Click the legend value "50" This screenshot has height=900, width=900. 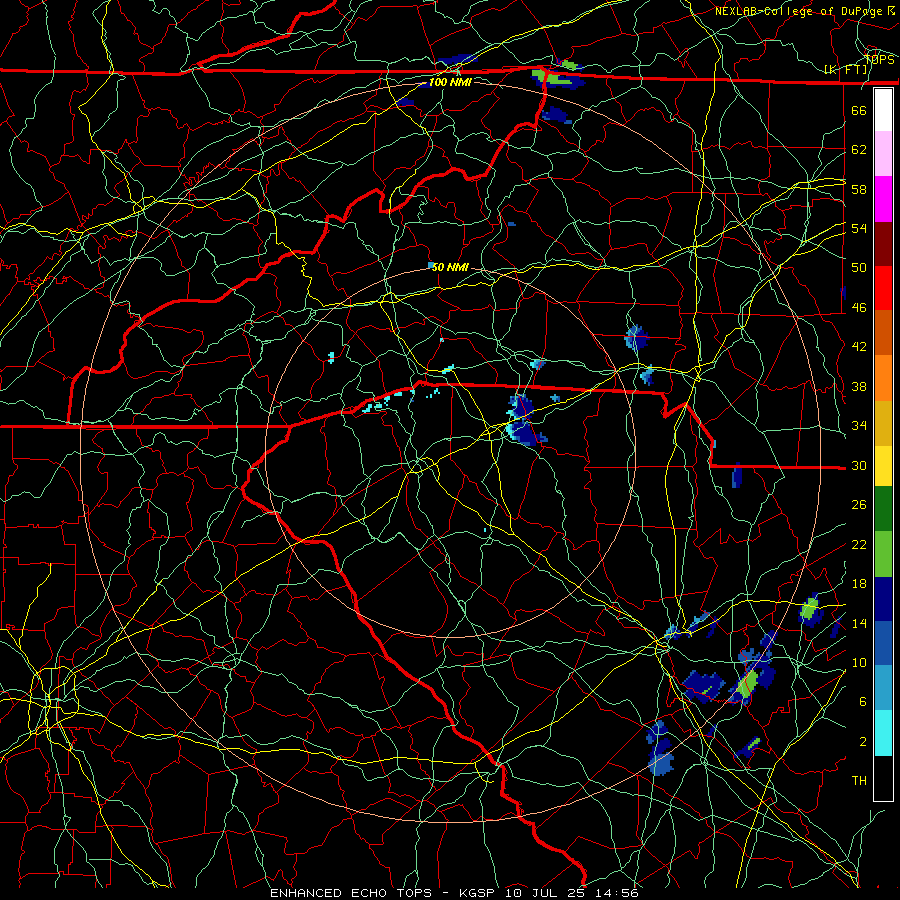click(859, 267)
